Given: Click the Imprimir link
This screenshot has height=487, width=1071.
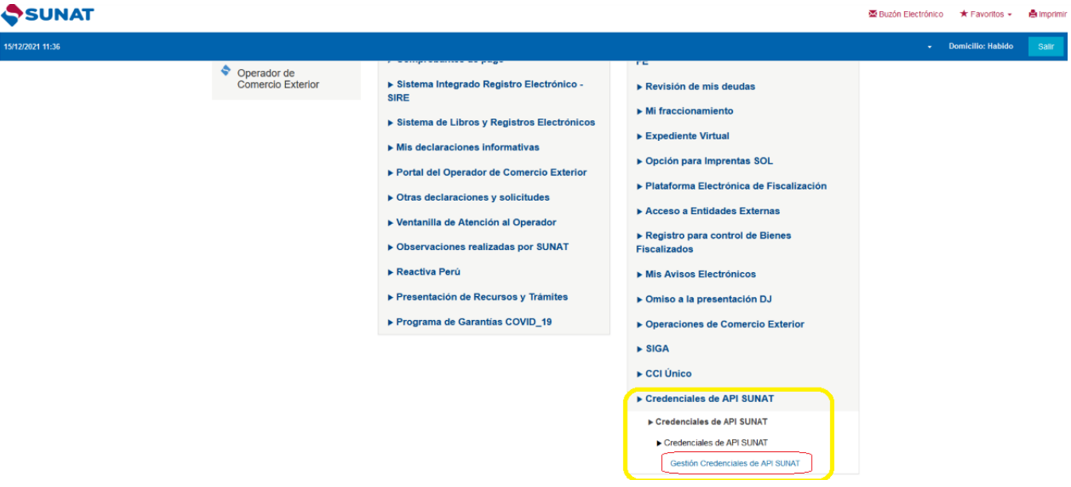Looking at the screenshot, I should [x=1053, y=14].
